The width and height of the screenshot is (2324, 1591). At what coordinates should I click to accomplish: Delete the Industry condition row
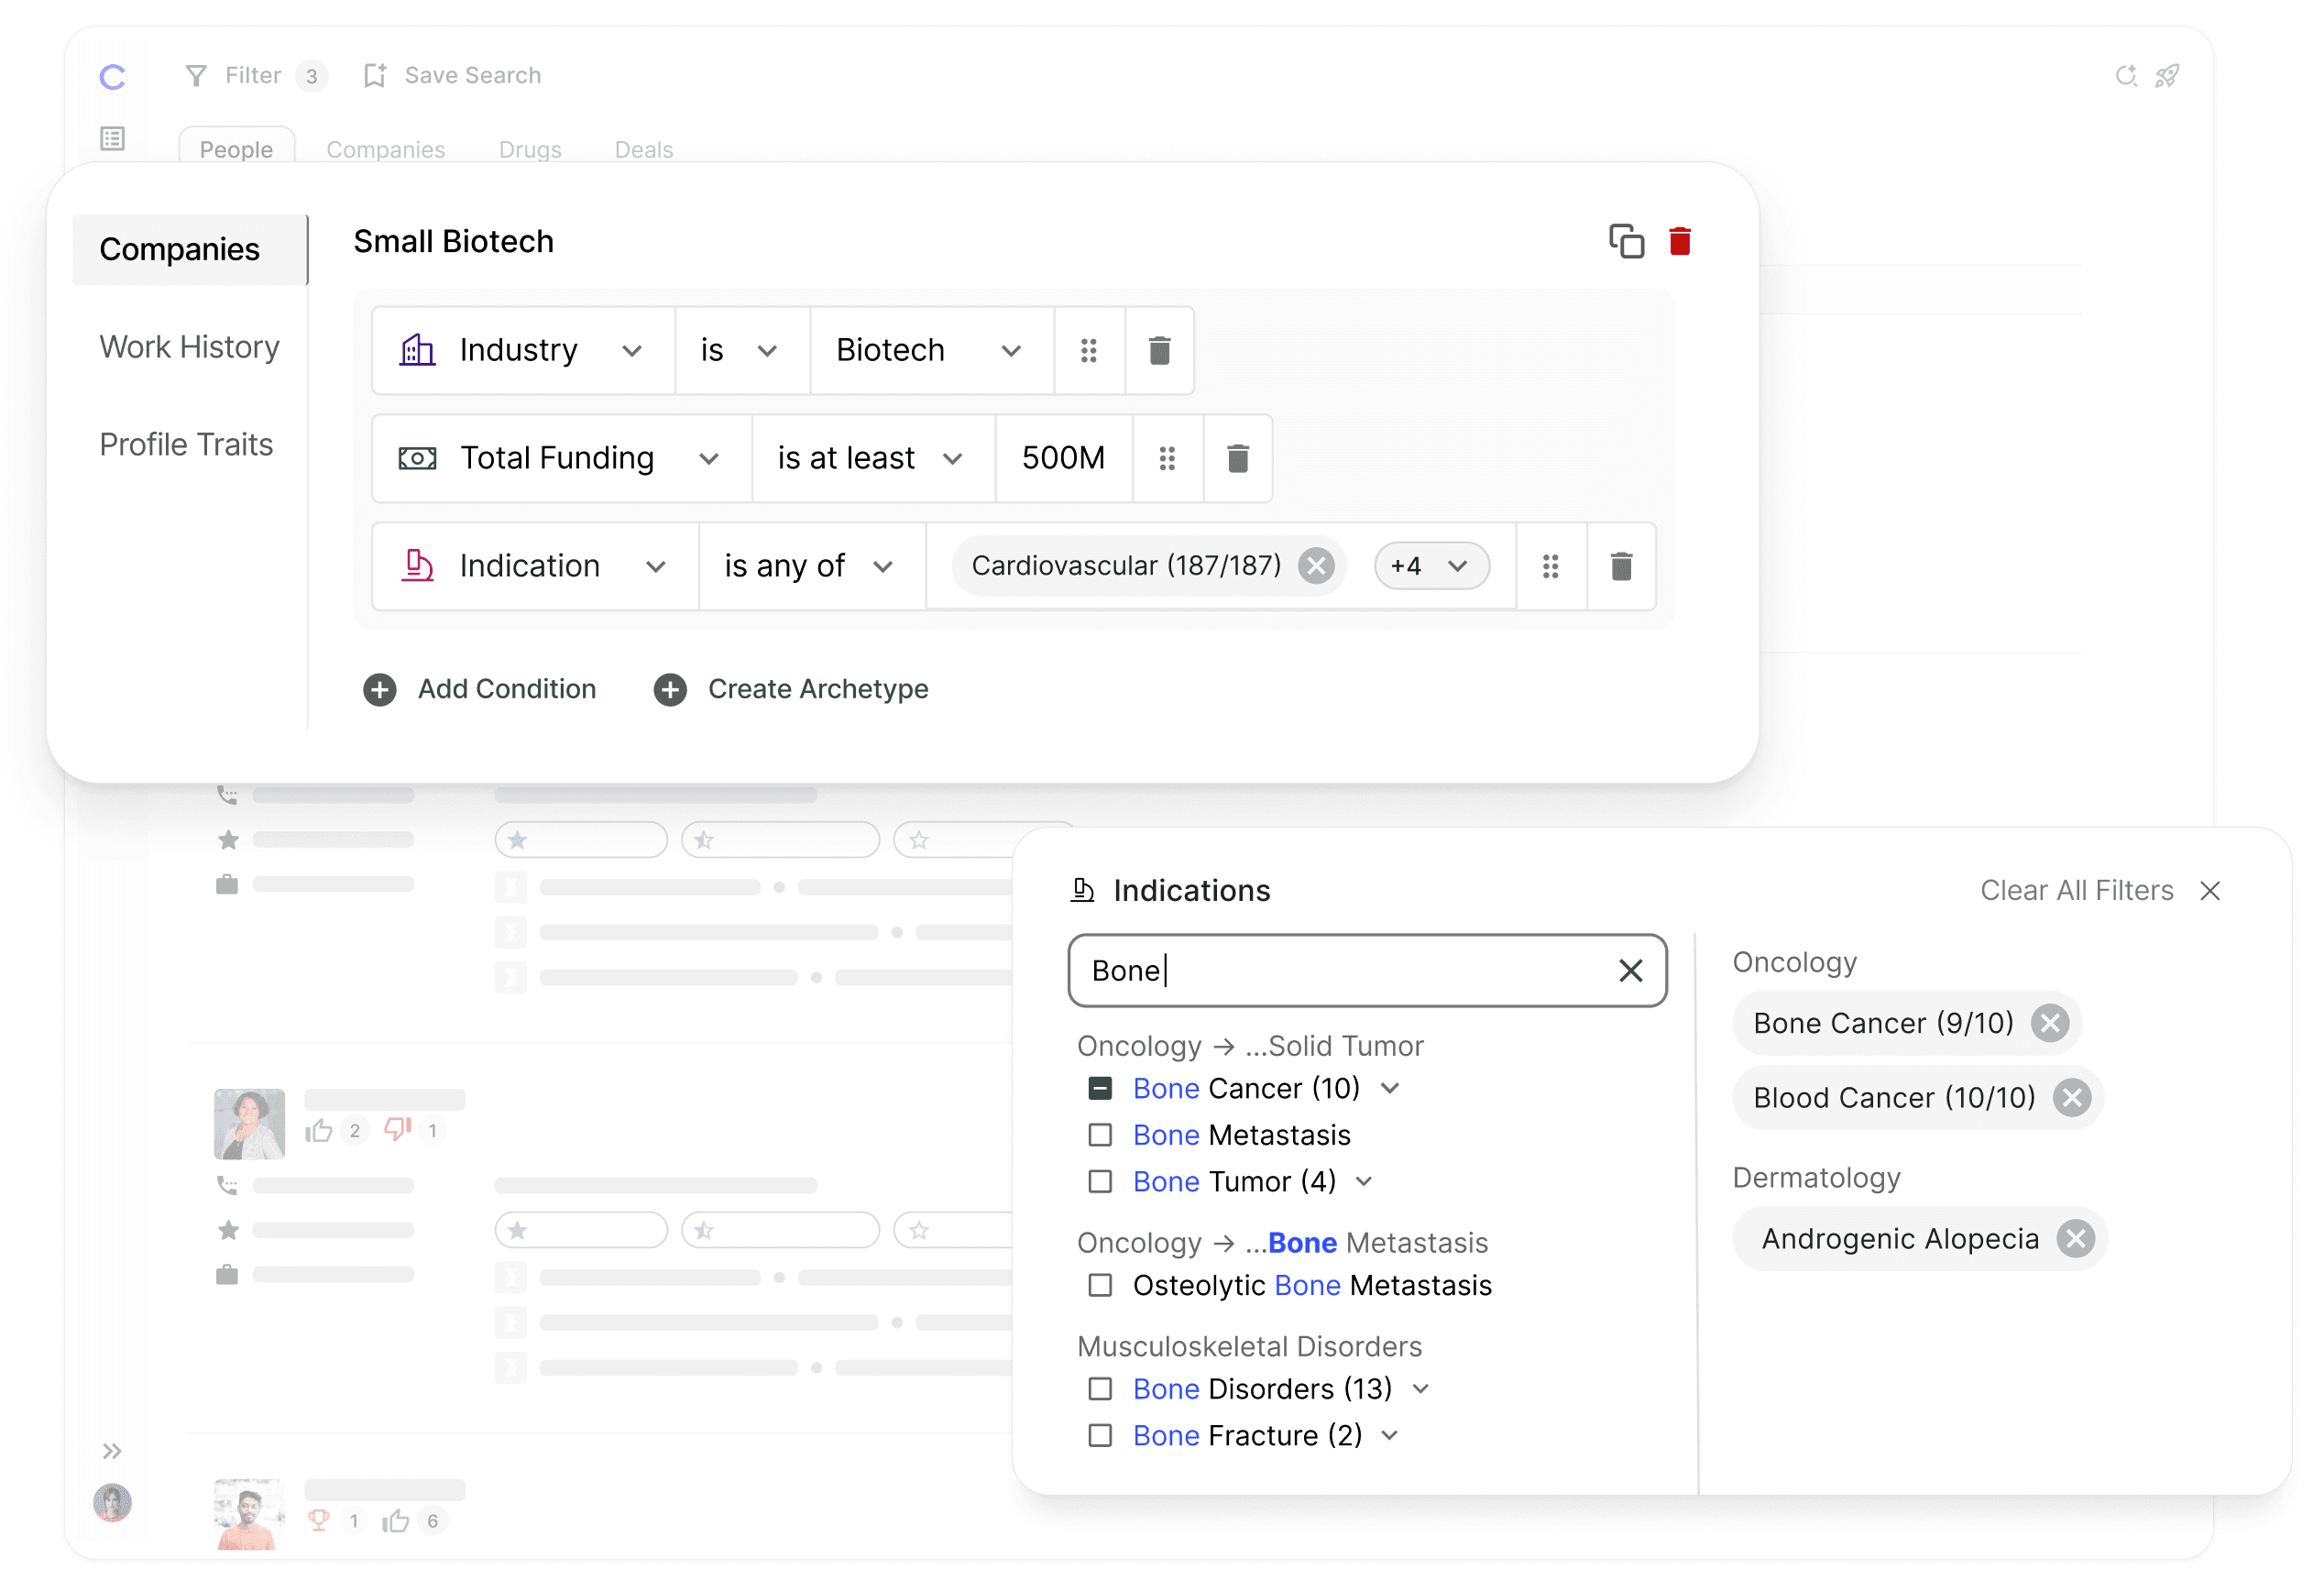point(1158,350)
